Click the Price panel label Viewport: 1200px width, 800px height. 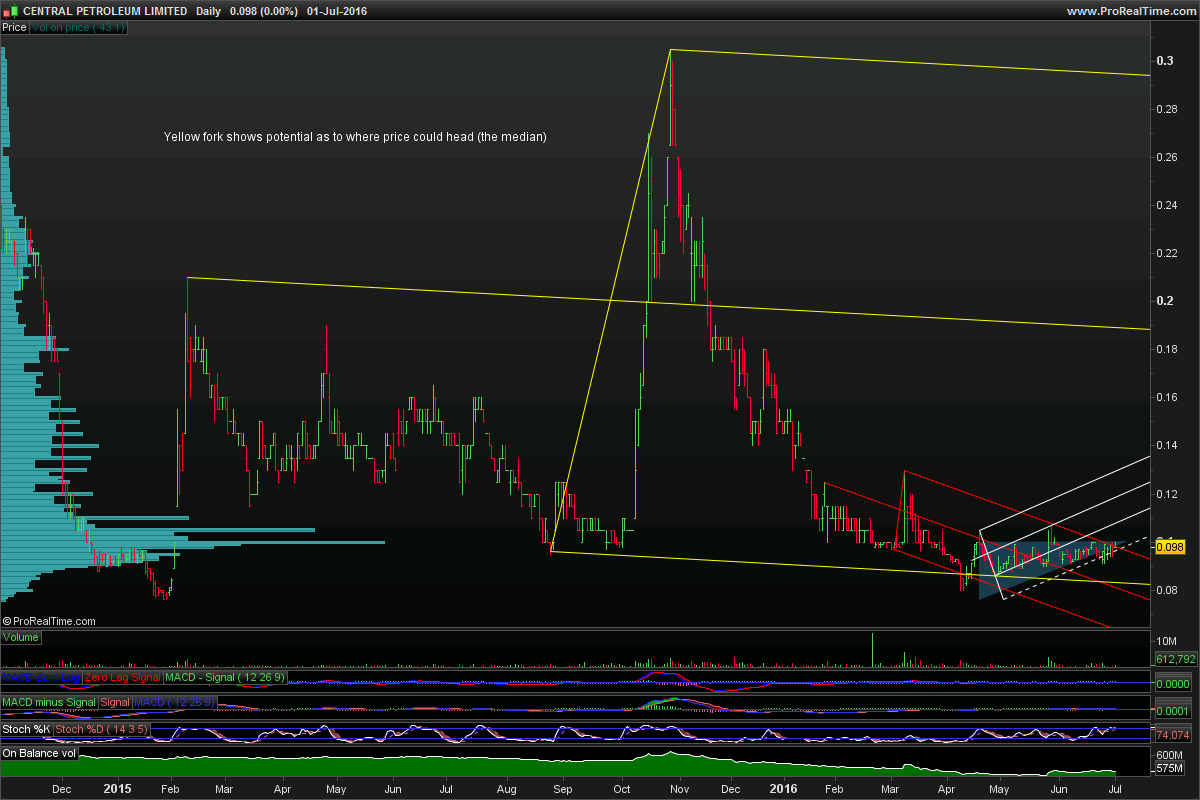tap(15, 28)
